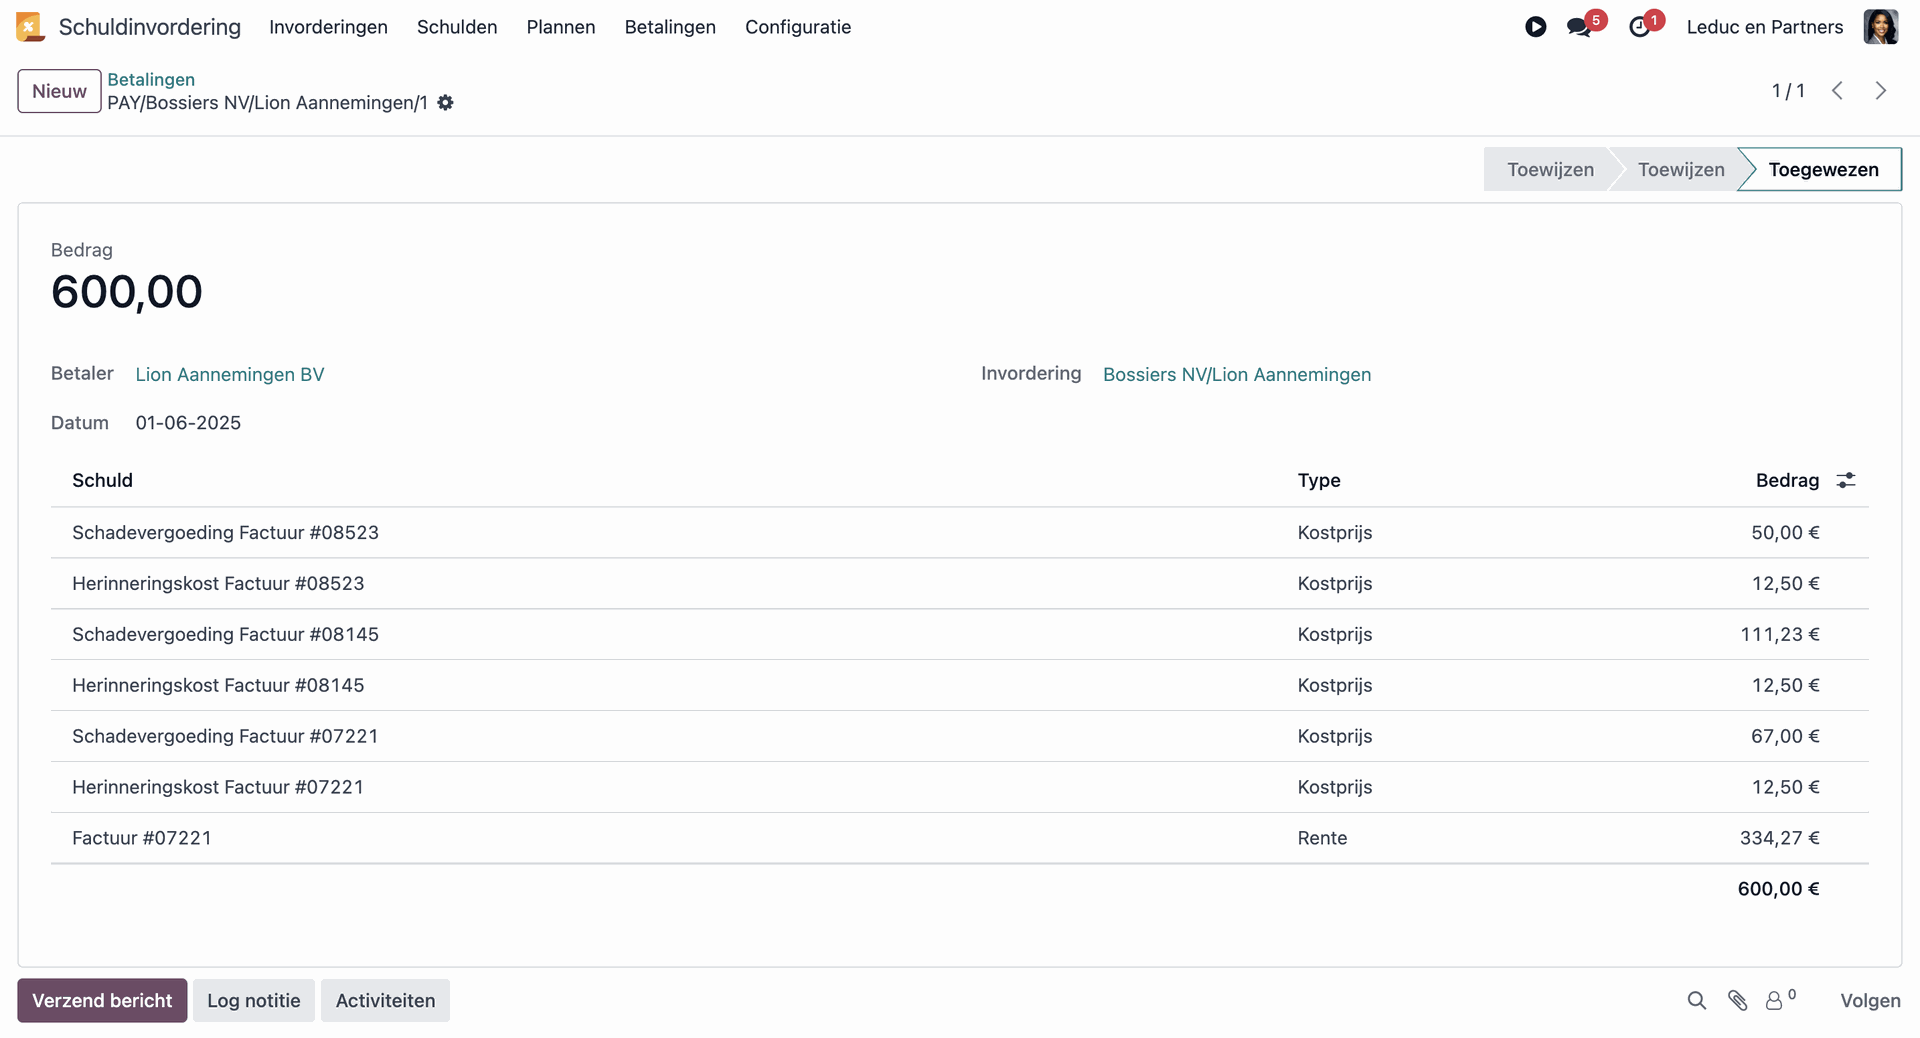Viewport: 1920px width, 1038px height.
Task: Open the Plannen menu
Action: 560,27
